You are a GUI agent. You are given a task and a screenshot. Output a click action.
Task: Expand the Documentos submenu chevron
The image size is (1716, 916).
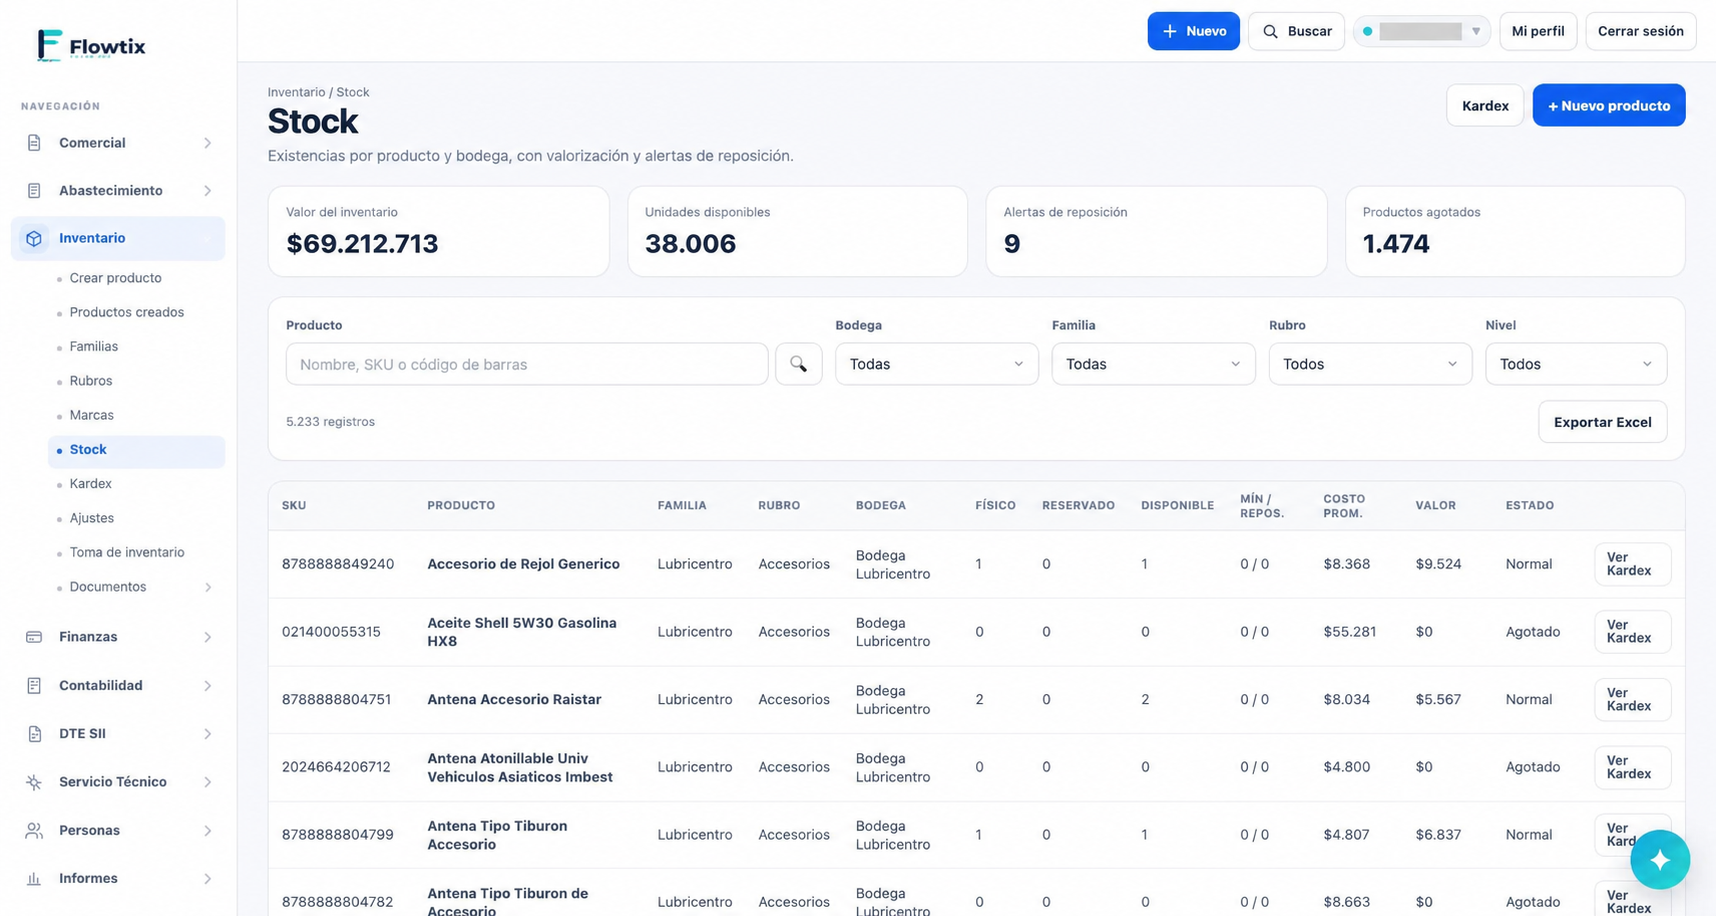pyautogui.click(x=208, y=587)
